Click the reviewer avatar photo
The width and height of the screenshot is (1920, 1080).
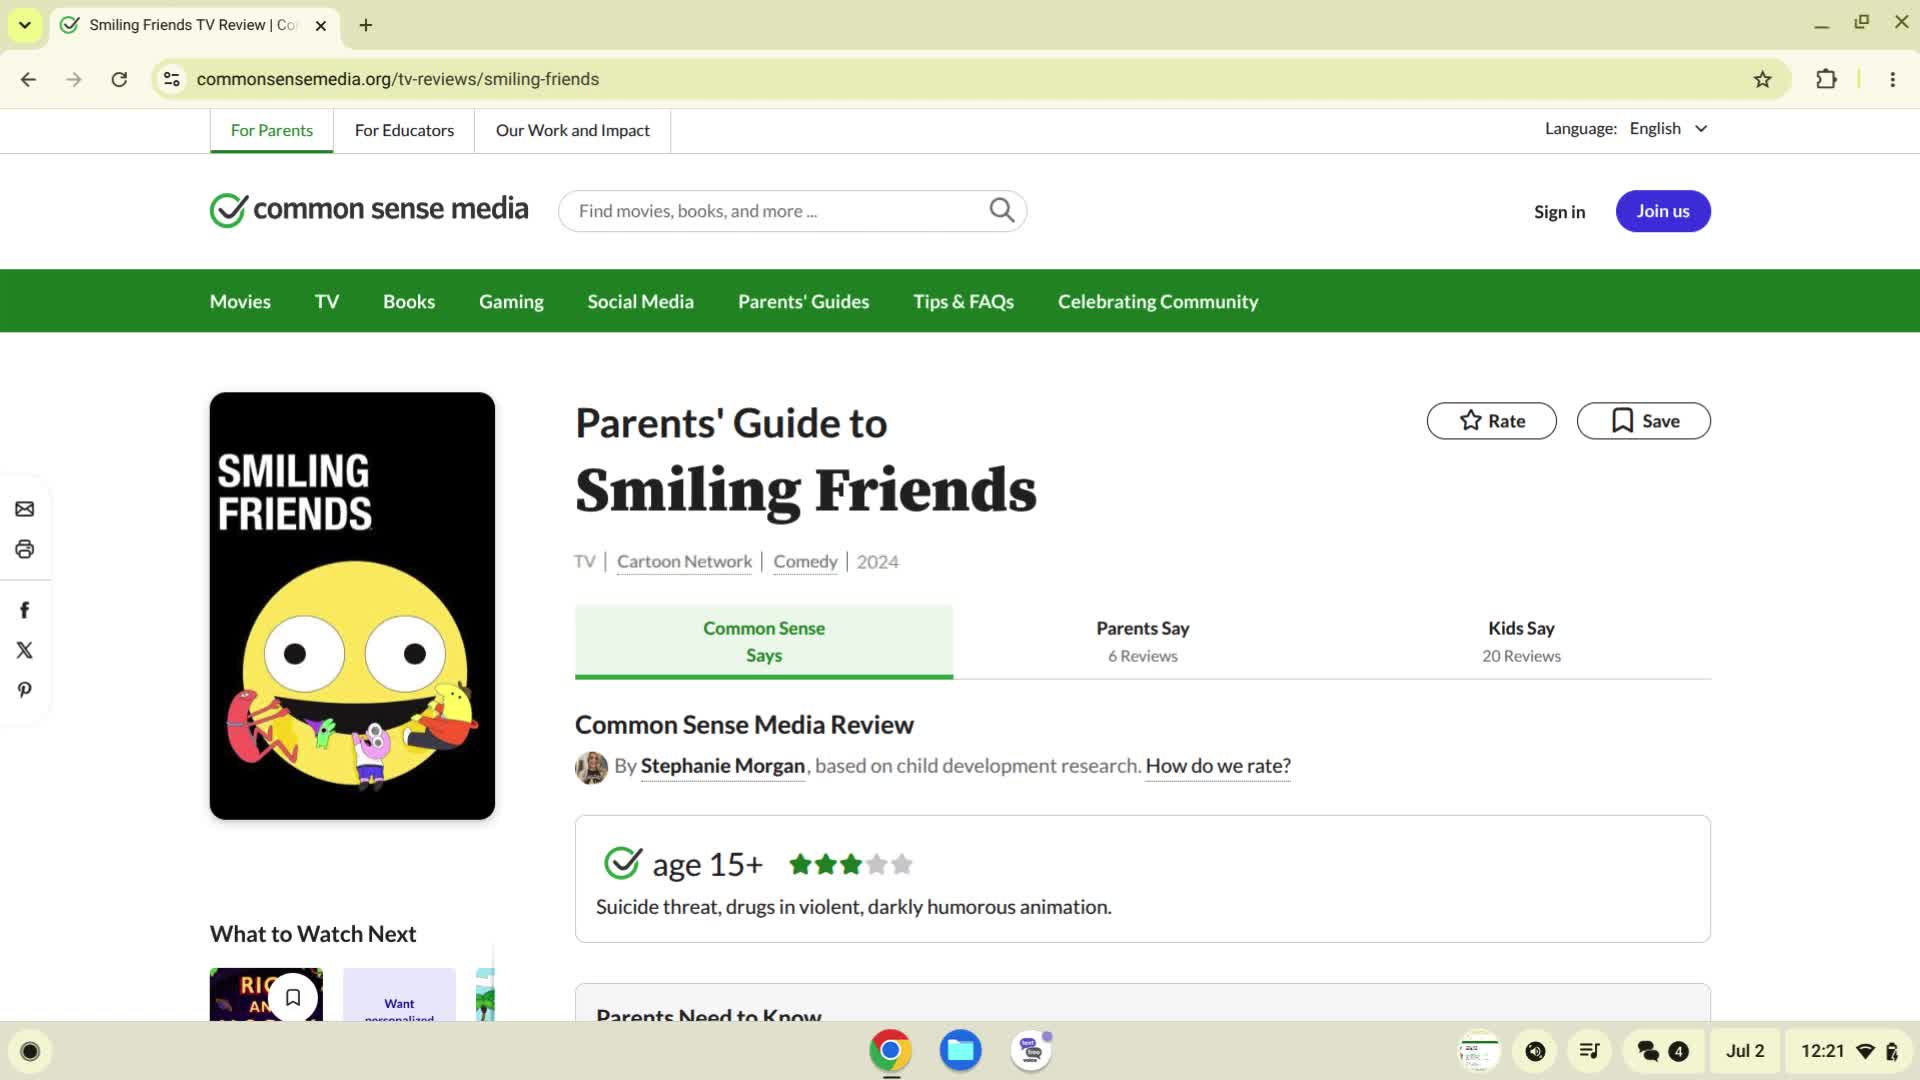[591, 767]
